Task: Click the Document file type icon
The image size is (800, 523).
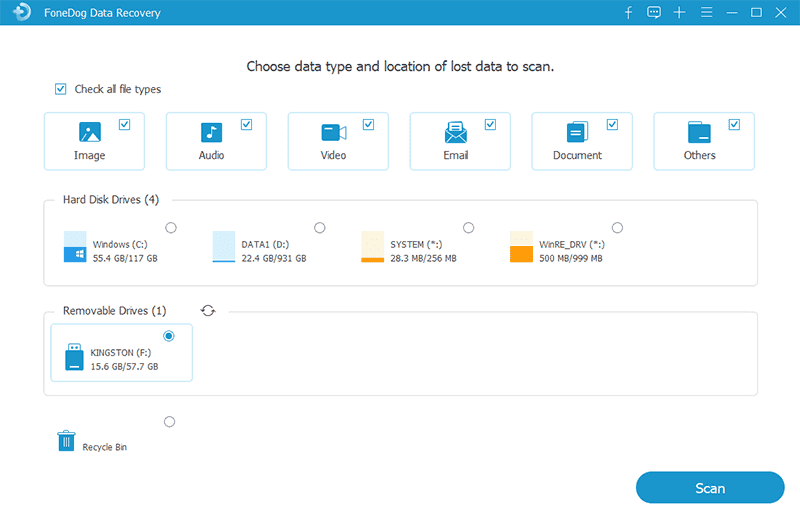Action: [577, 133]
